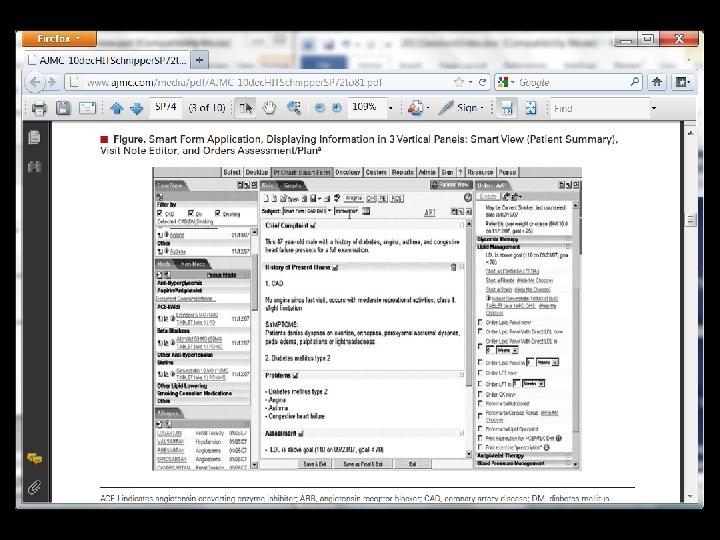Click the PDF scrollbar up arrow
This screenshot has width=720, height=540.
coord(691,133)
